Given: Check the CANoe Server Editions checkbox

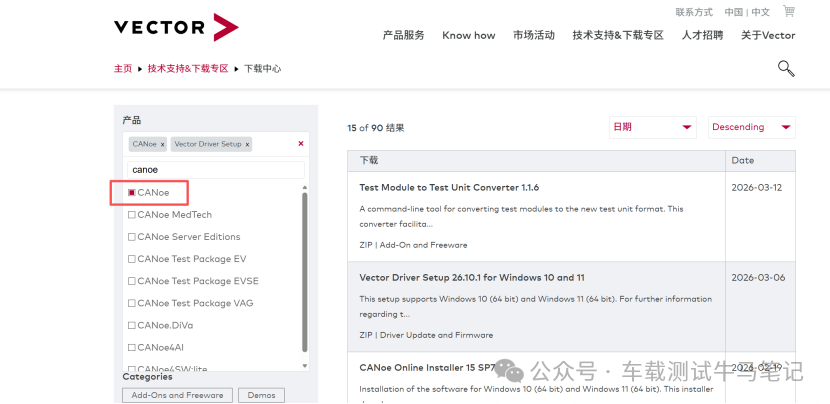Looking at the screenshot, I should (131, 237).
